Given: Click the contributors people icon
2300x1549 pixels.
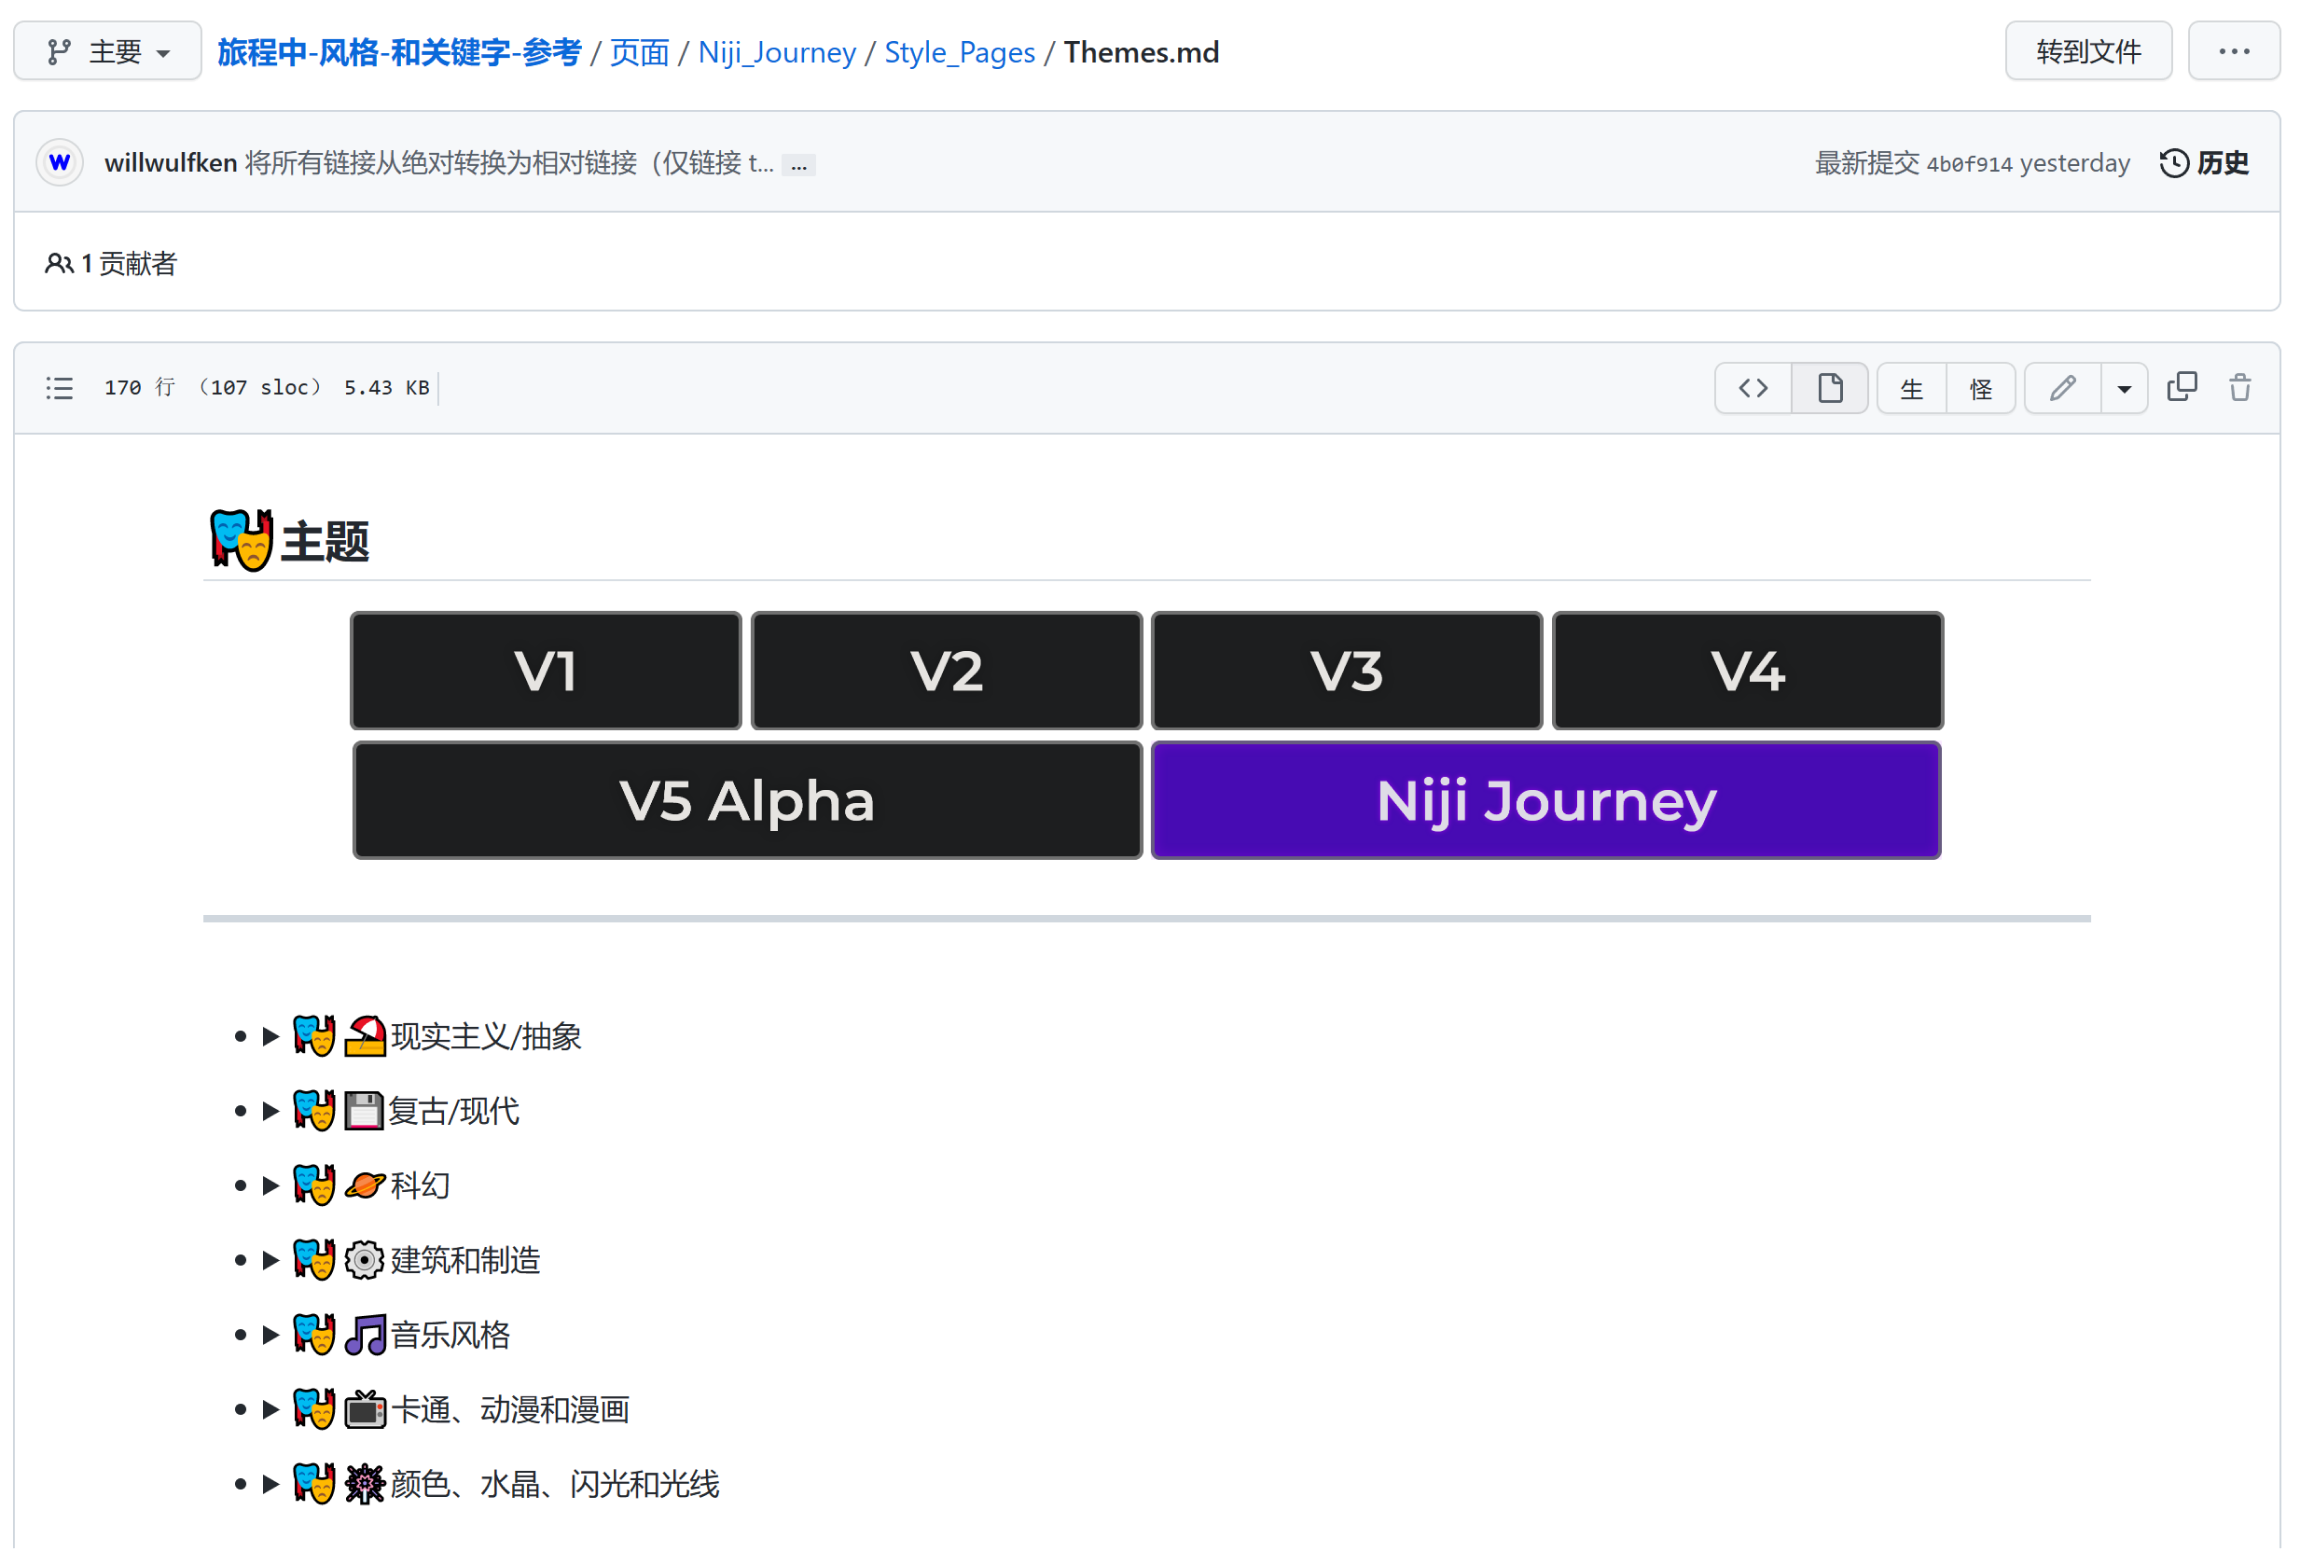Looking at the screenshot, I should coord(59,264).
